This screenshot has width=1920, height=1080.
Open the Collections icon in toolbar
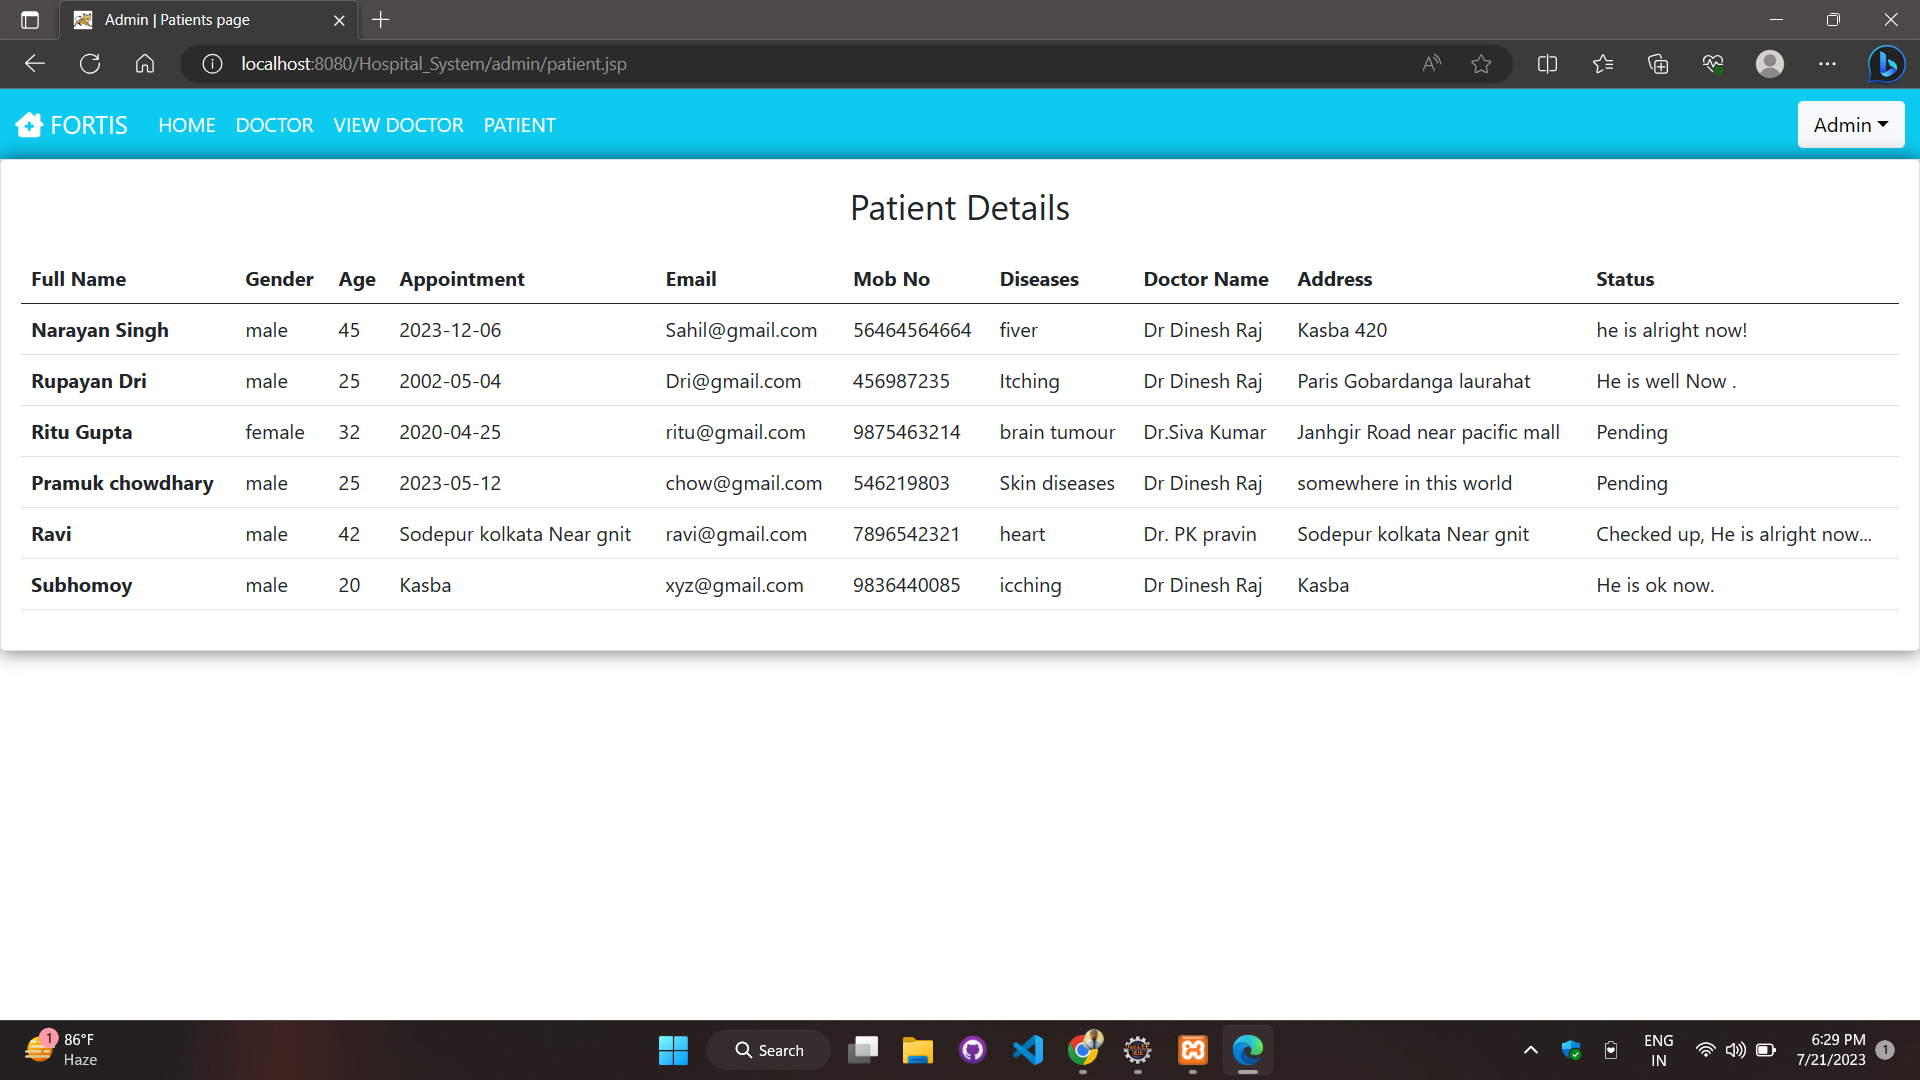(1657, 63)
